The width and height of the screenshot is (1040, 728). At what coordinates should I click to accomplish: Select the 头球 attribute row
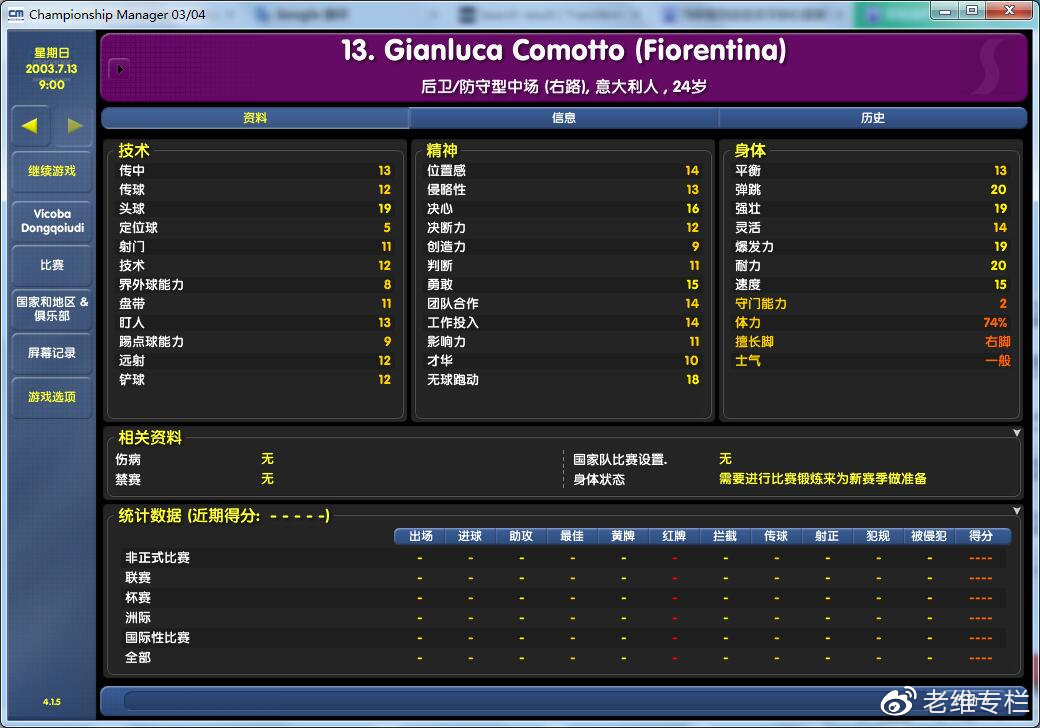pos(255,208)
